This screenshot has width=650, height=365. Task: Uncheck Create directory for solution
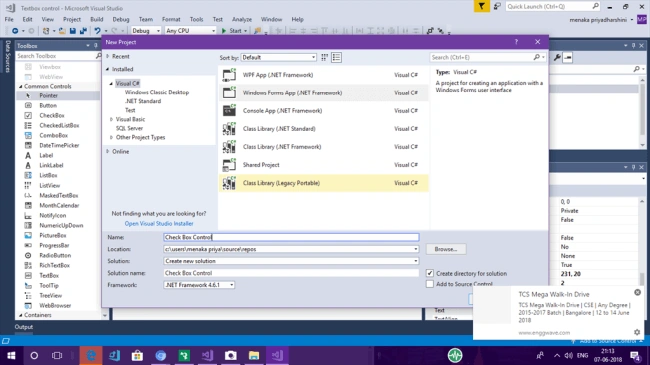click(x=430, y=273)
